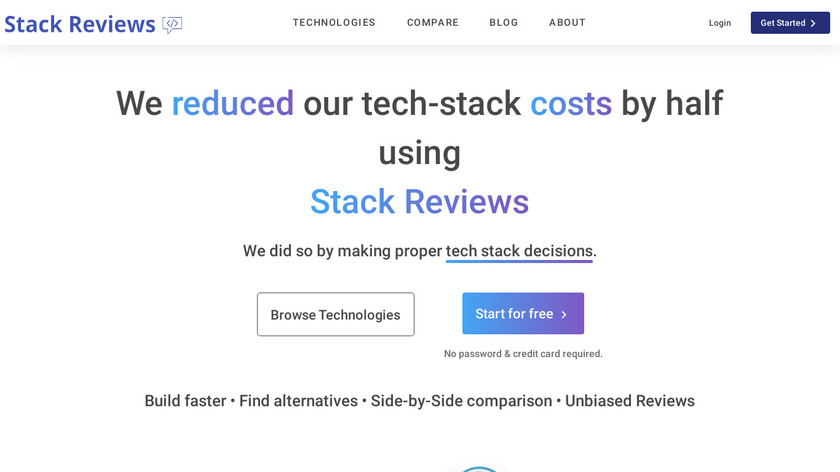Click the "No password & credit card required" note
This screenshot has width=840, height=472.
[x=523, y=354]
